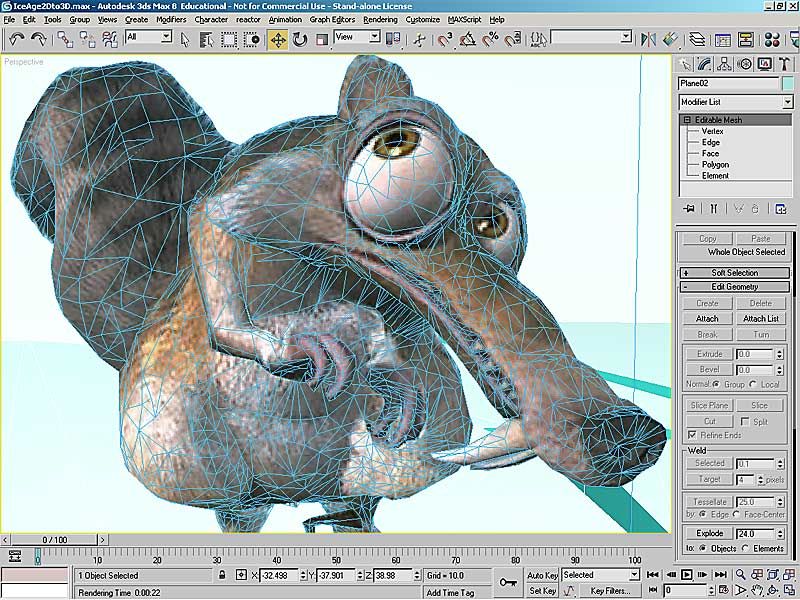This screenshot has height=600, width=800.
Task: Open the Hierarchy command panel tab
Action: pyautogui.click(x=724, y=64)
